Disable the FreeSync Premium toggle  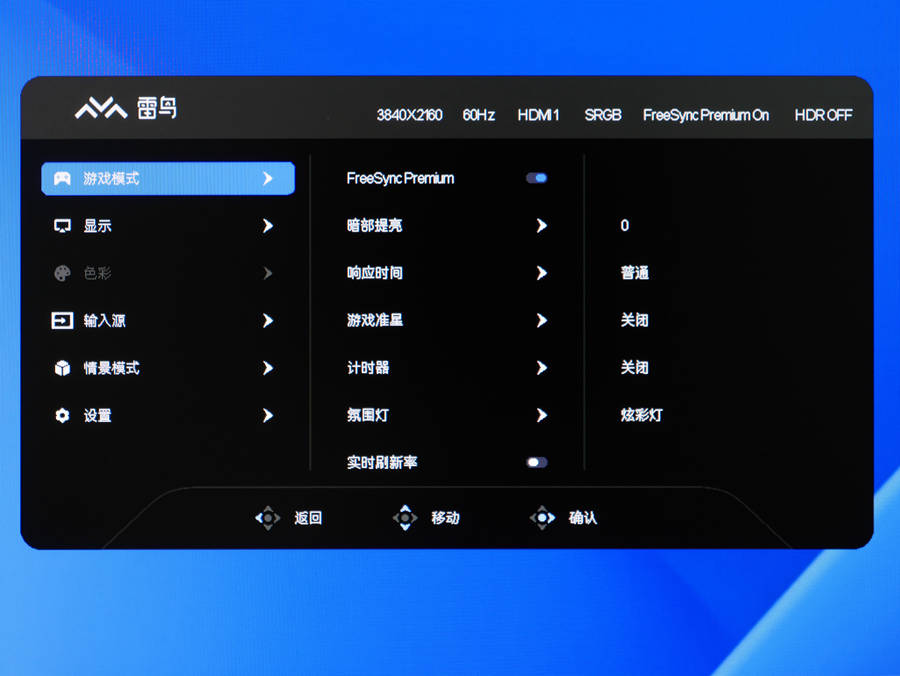pyautogui.click(x=537, y=178)
